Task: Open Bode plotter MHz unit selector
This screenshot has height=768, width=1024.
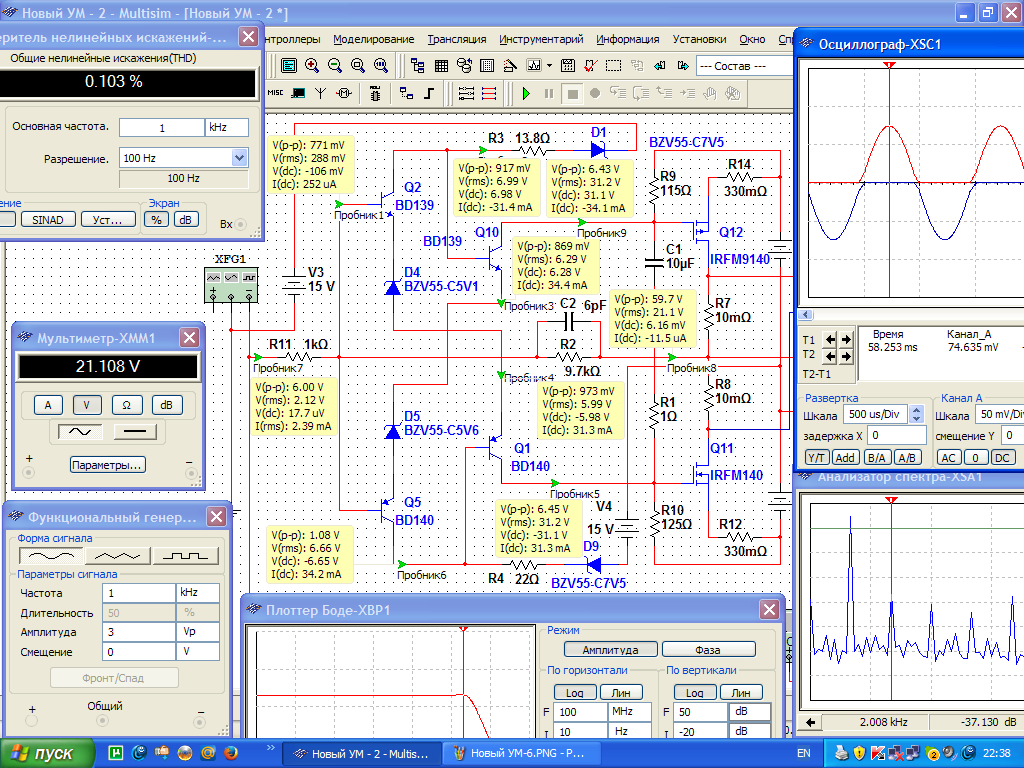Action: pyautogui.click(x=630, y=711)
